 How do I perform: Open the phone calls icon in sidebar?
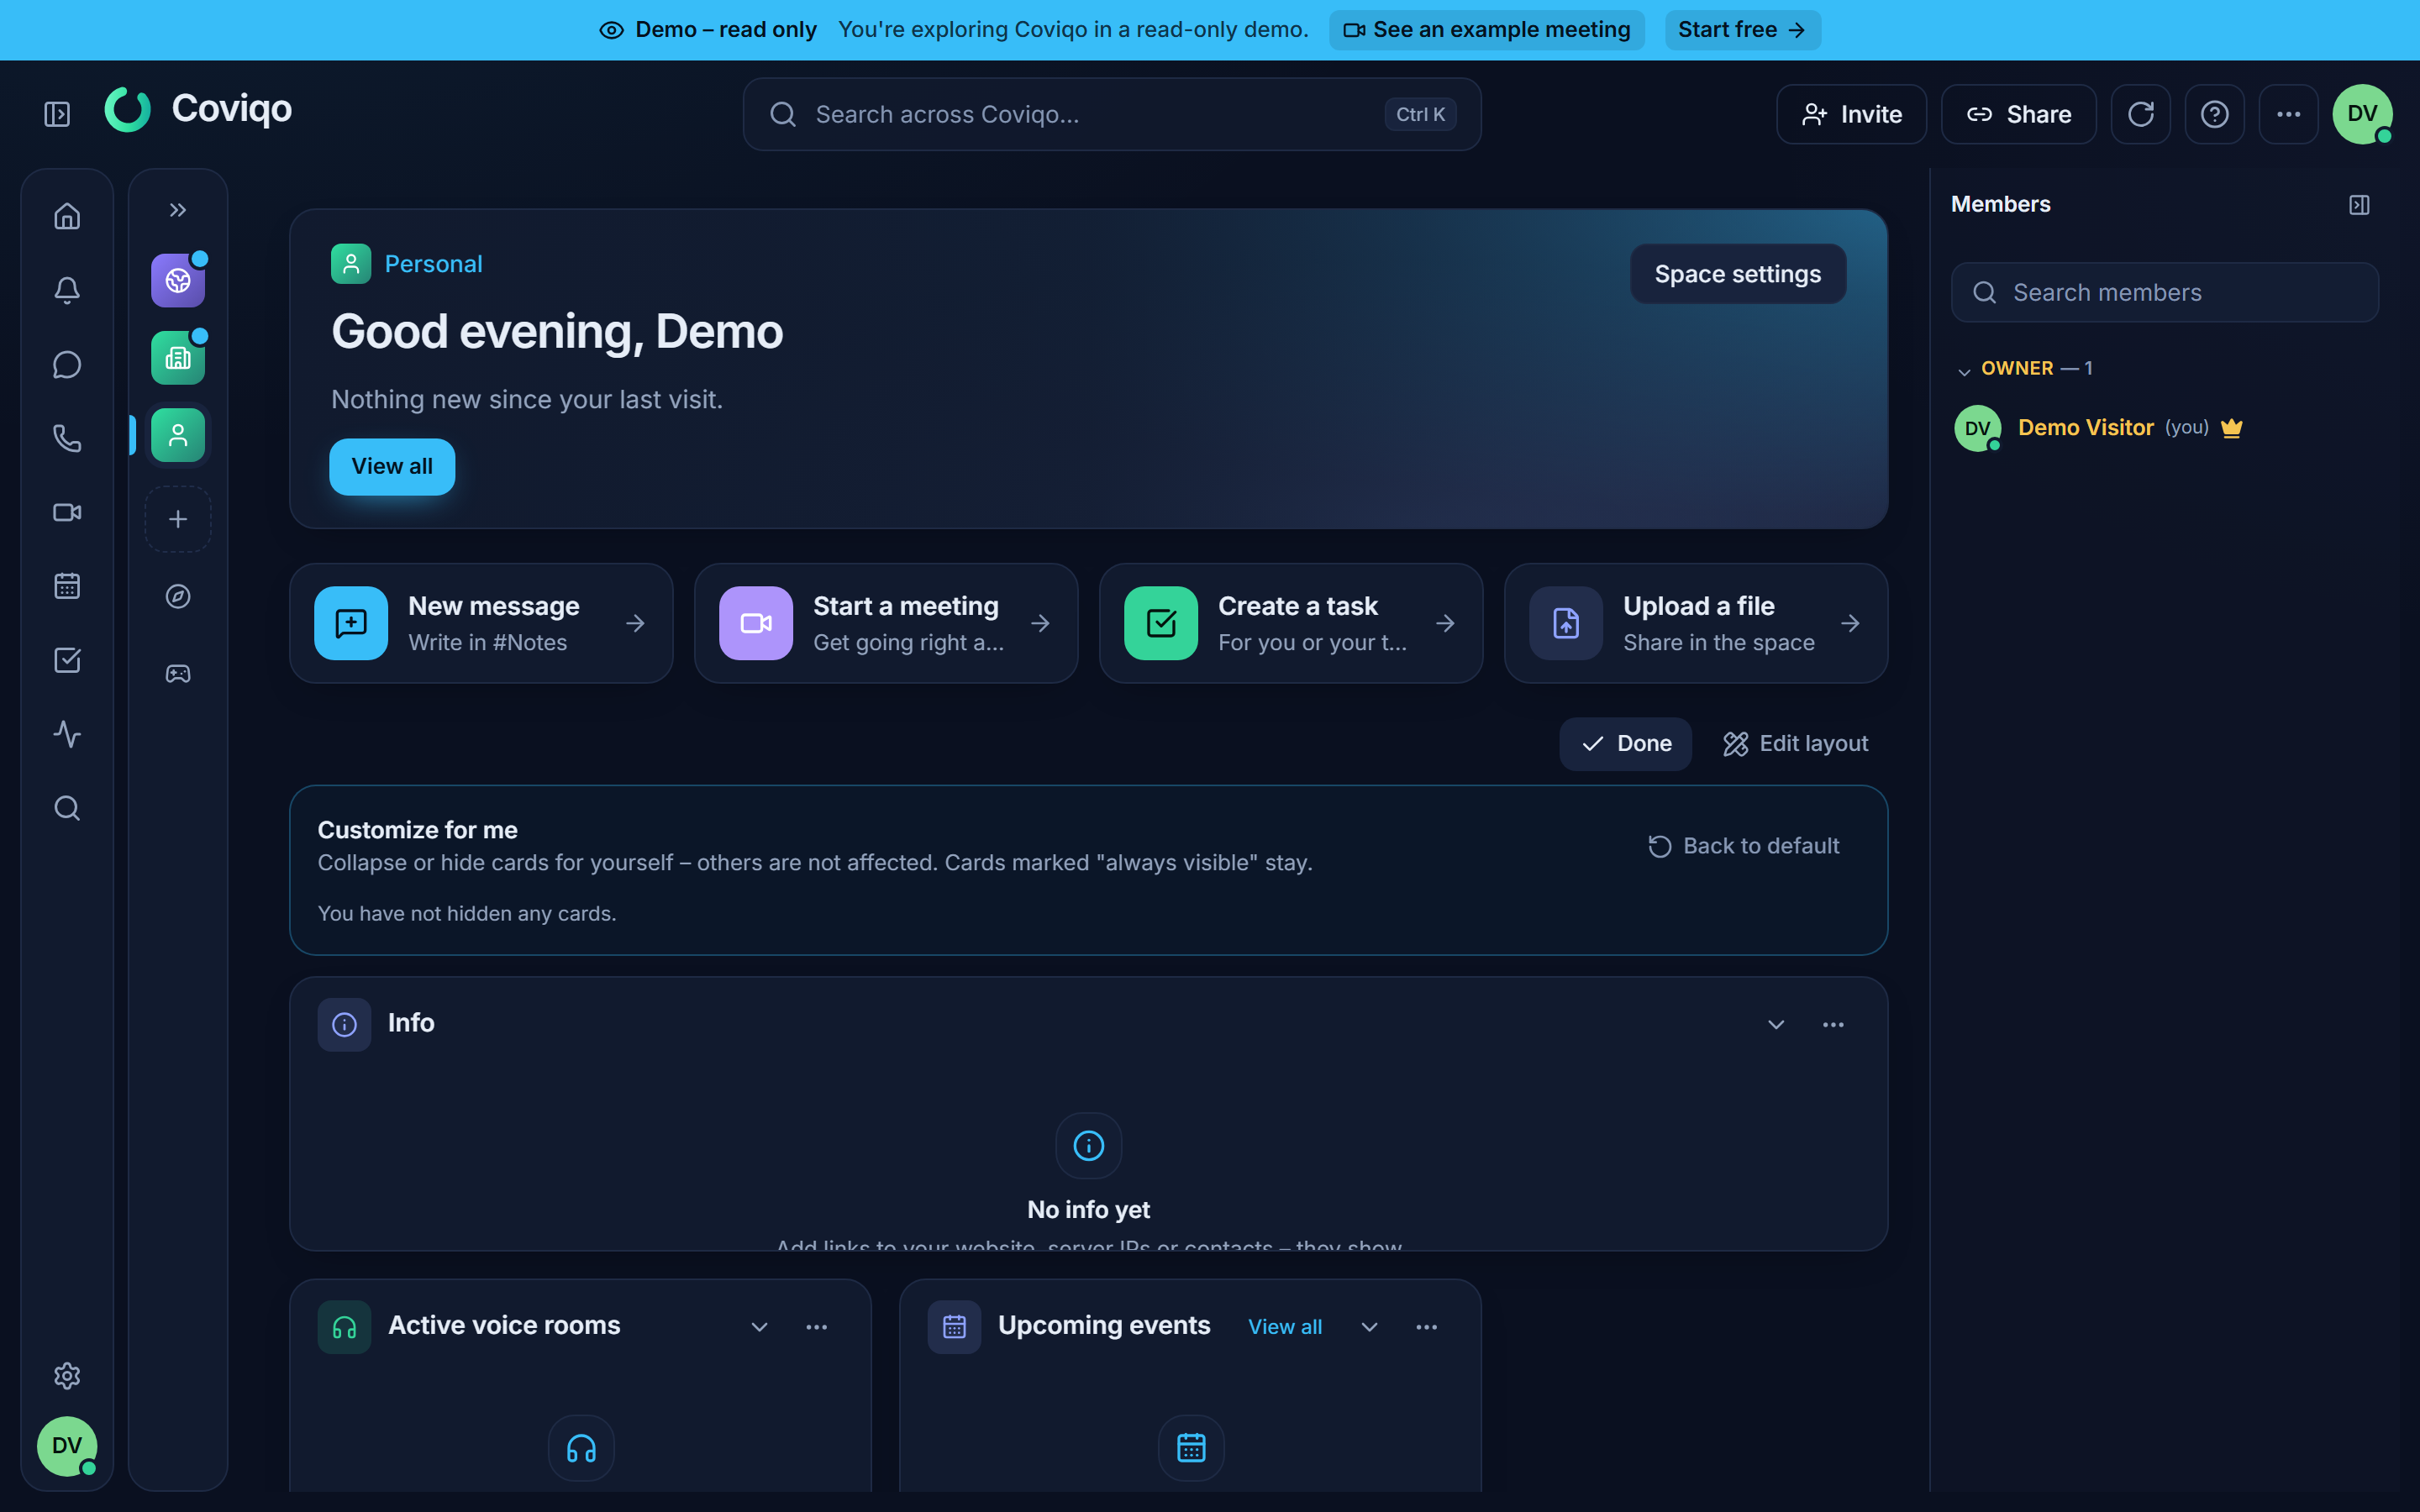tap(67, 438)
